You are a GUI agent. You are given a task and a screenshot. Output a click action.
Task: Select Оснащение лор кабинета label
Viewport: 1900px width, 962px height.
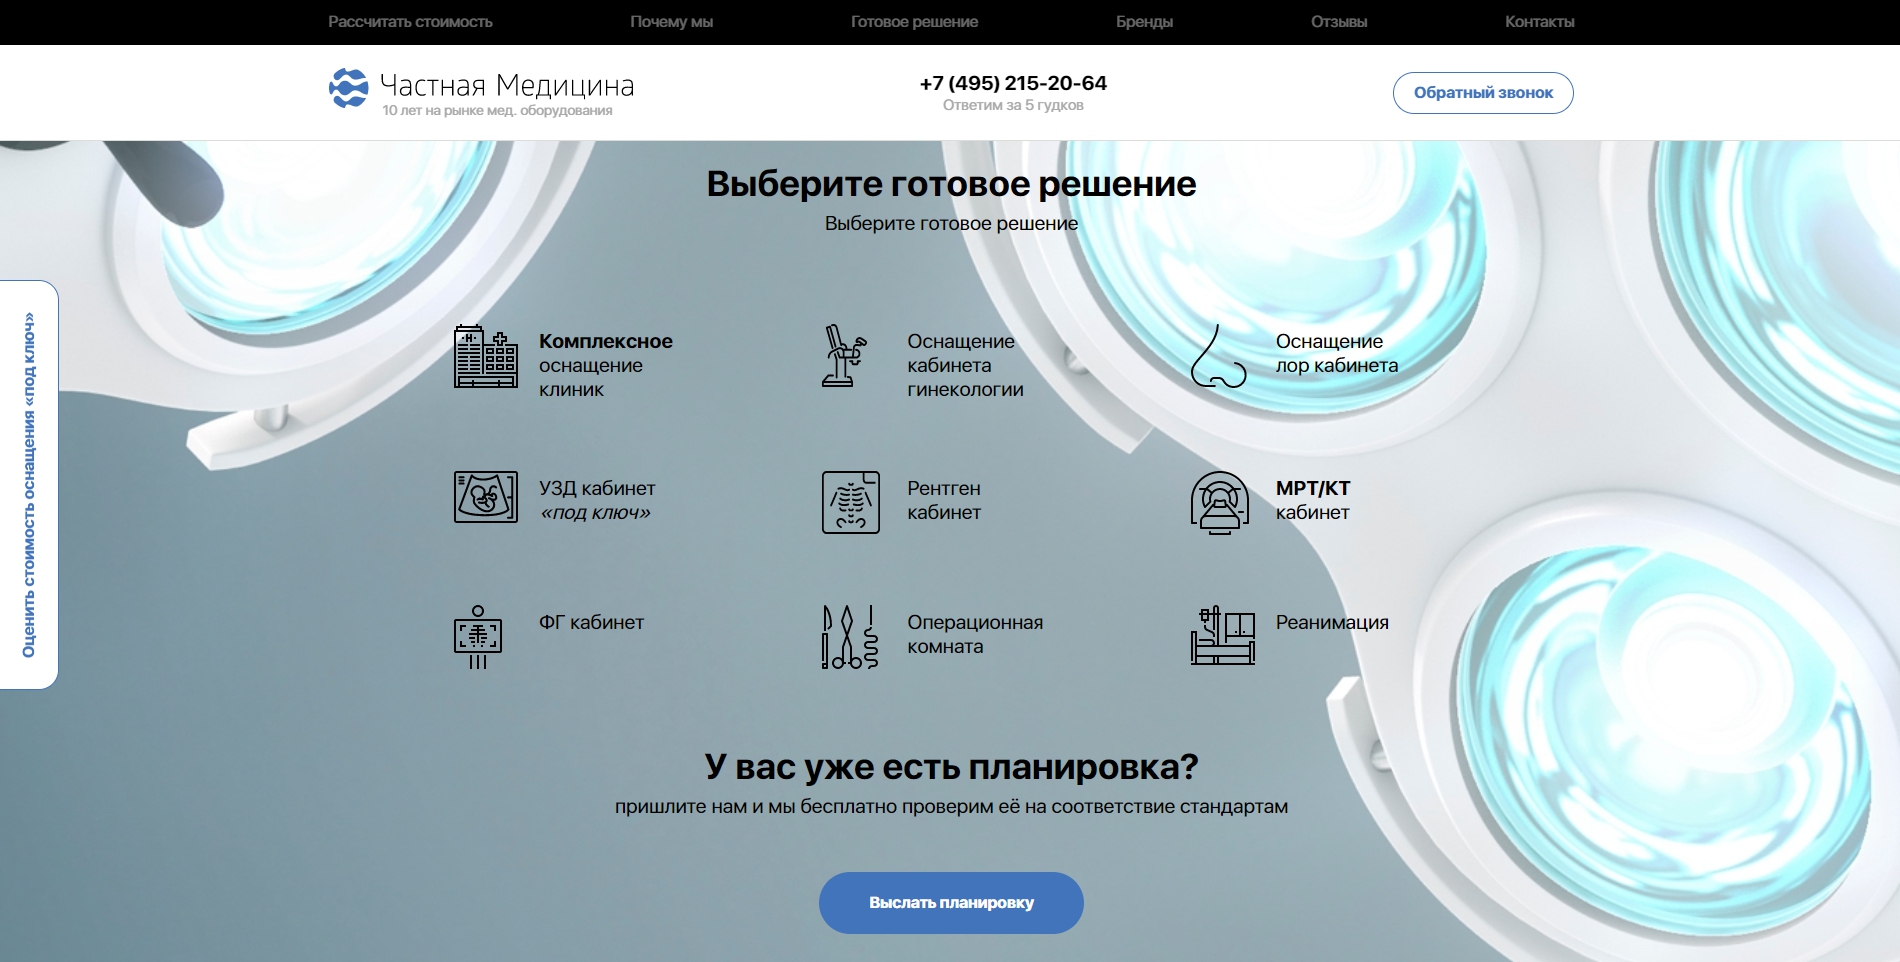point(1337,353)
